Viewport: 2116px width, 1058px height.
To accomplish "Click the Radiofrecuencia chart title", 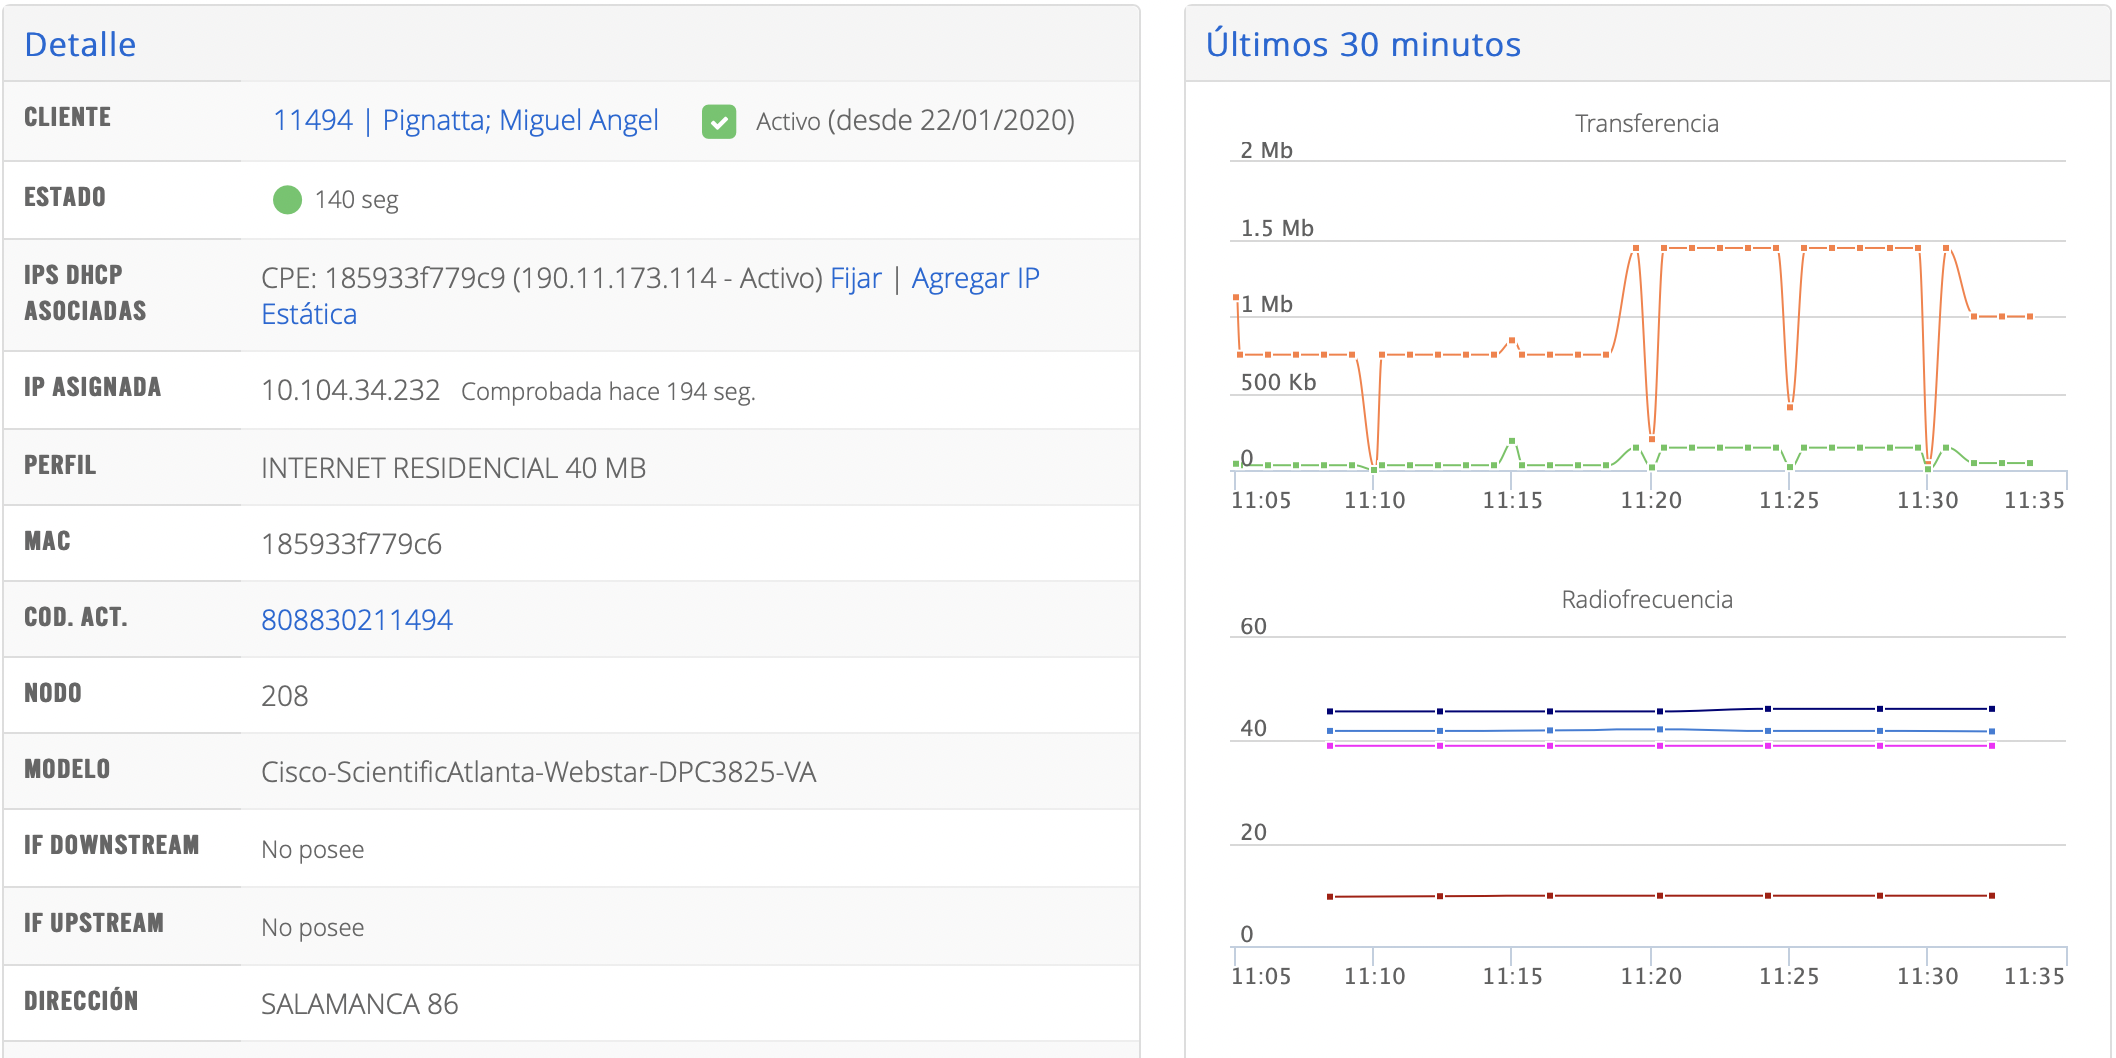I will coord(1646,600).
